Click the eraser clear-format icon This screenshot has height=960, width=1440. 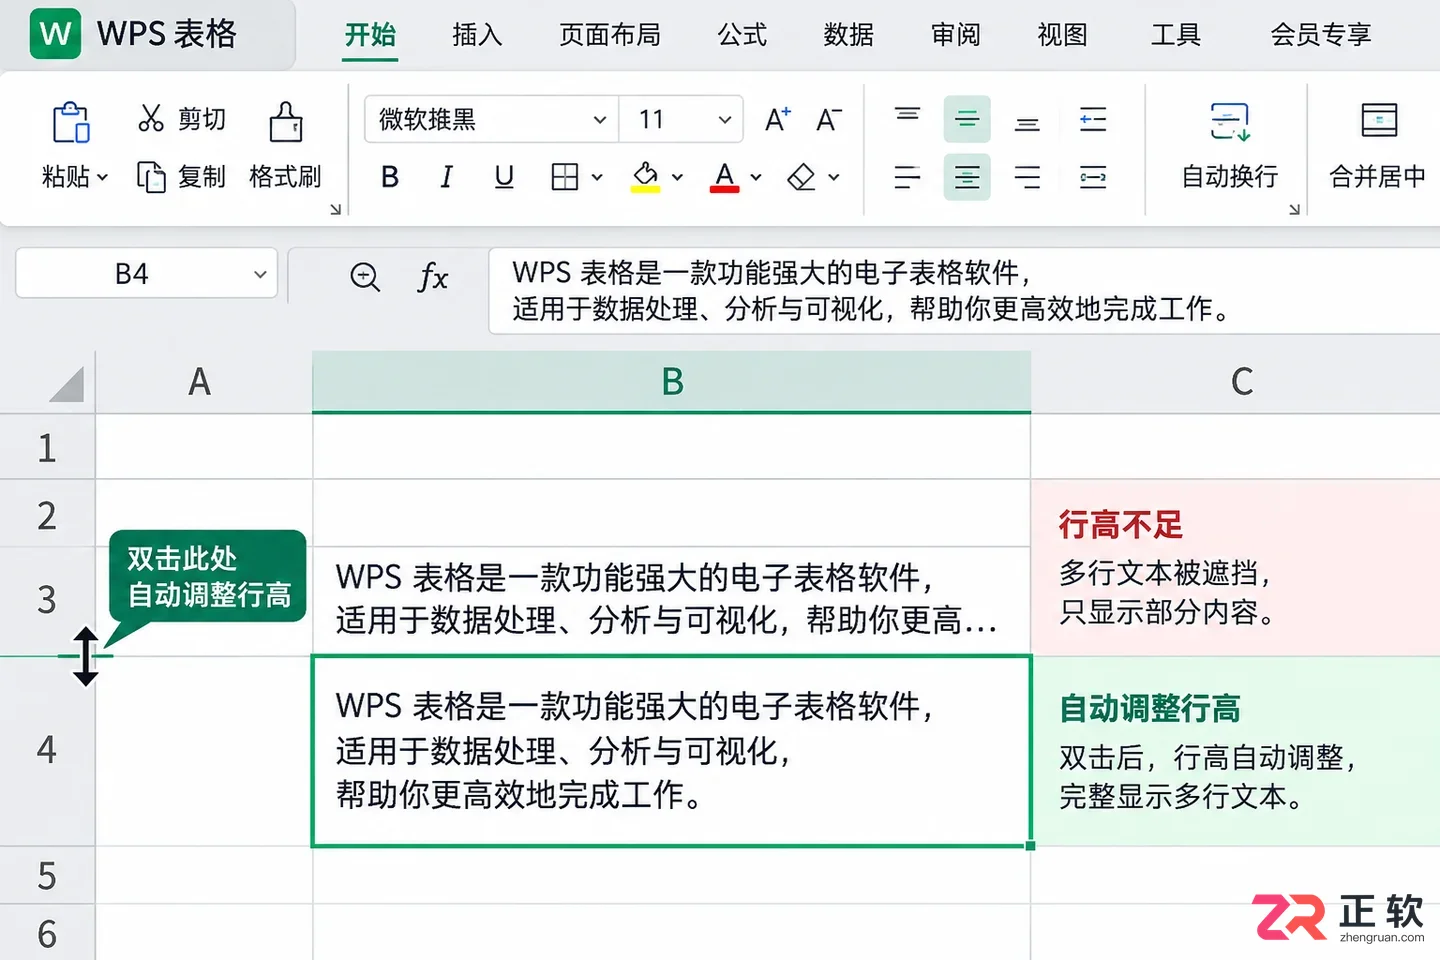[x=802, y=177]
